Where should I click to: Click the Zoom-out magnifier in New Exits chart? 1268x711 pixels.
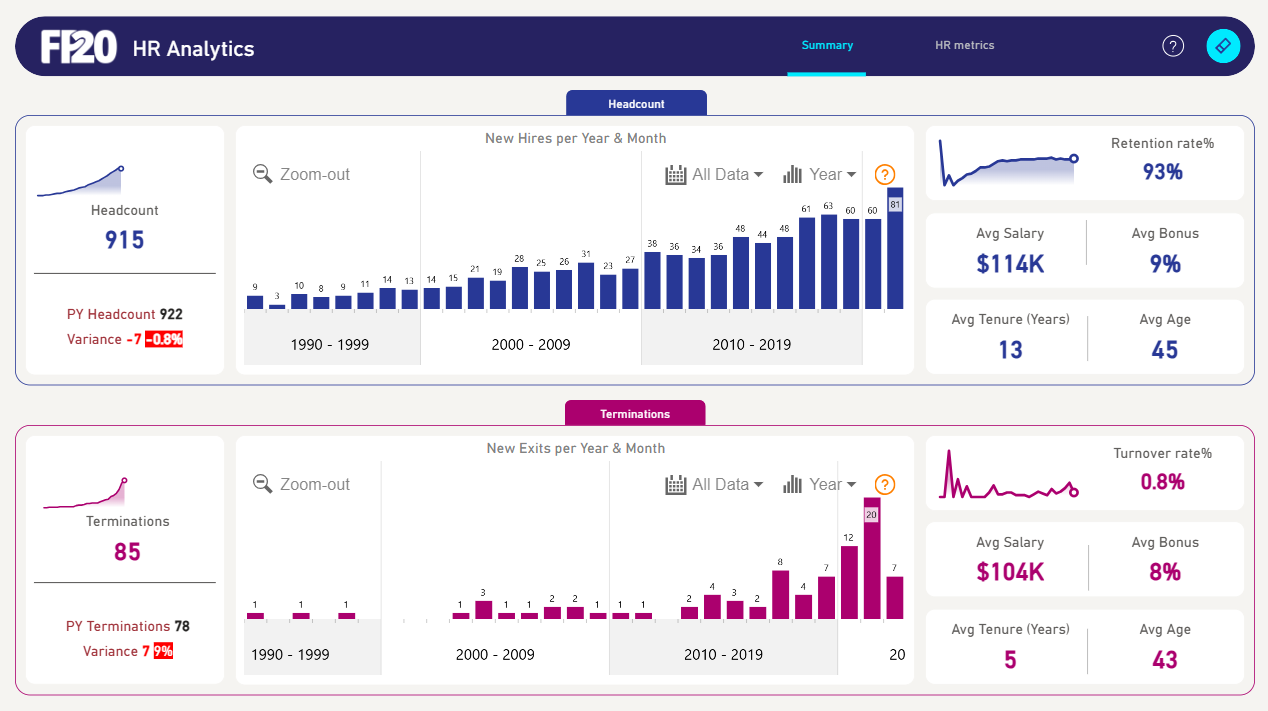click(263, 484)
